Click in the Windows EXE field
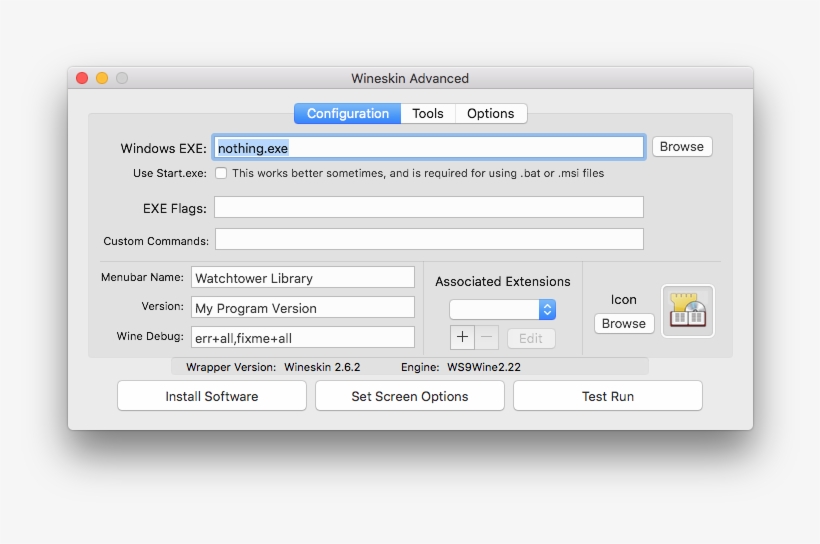The width and height of the screenshot is (820, 544). click(x=429, y=148)
